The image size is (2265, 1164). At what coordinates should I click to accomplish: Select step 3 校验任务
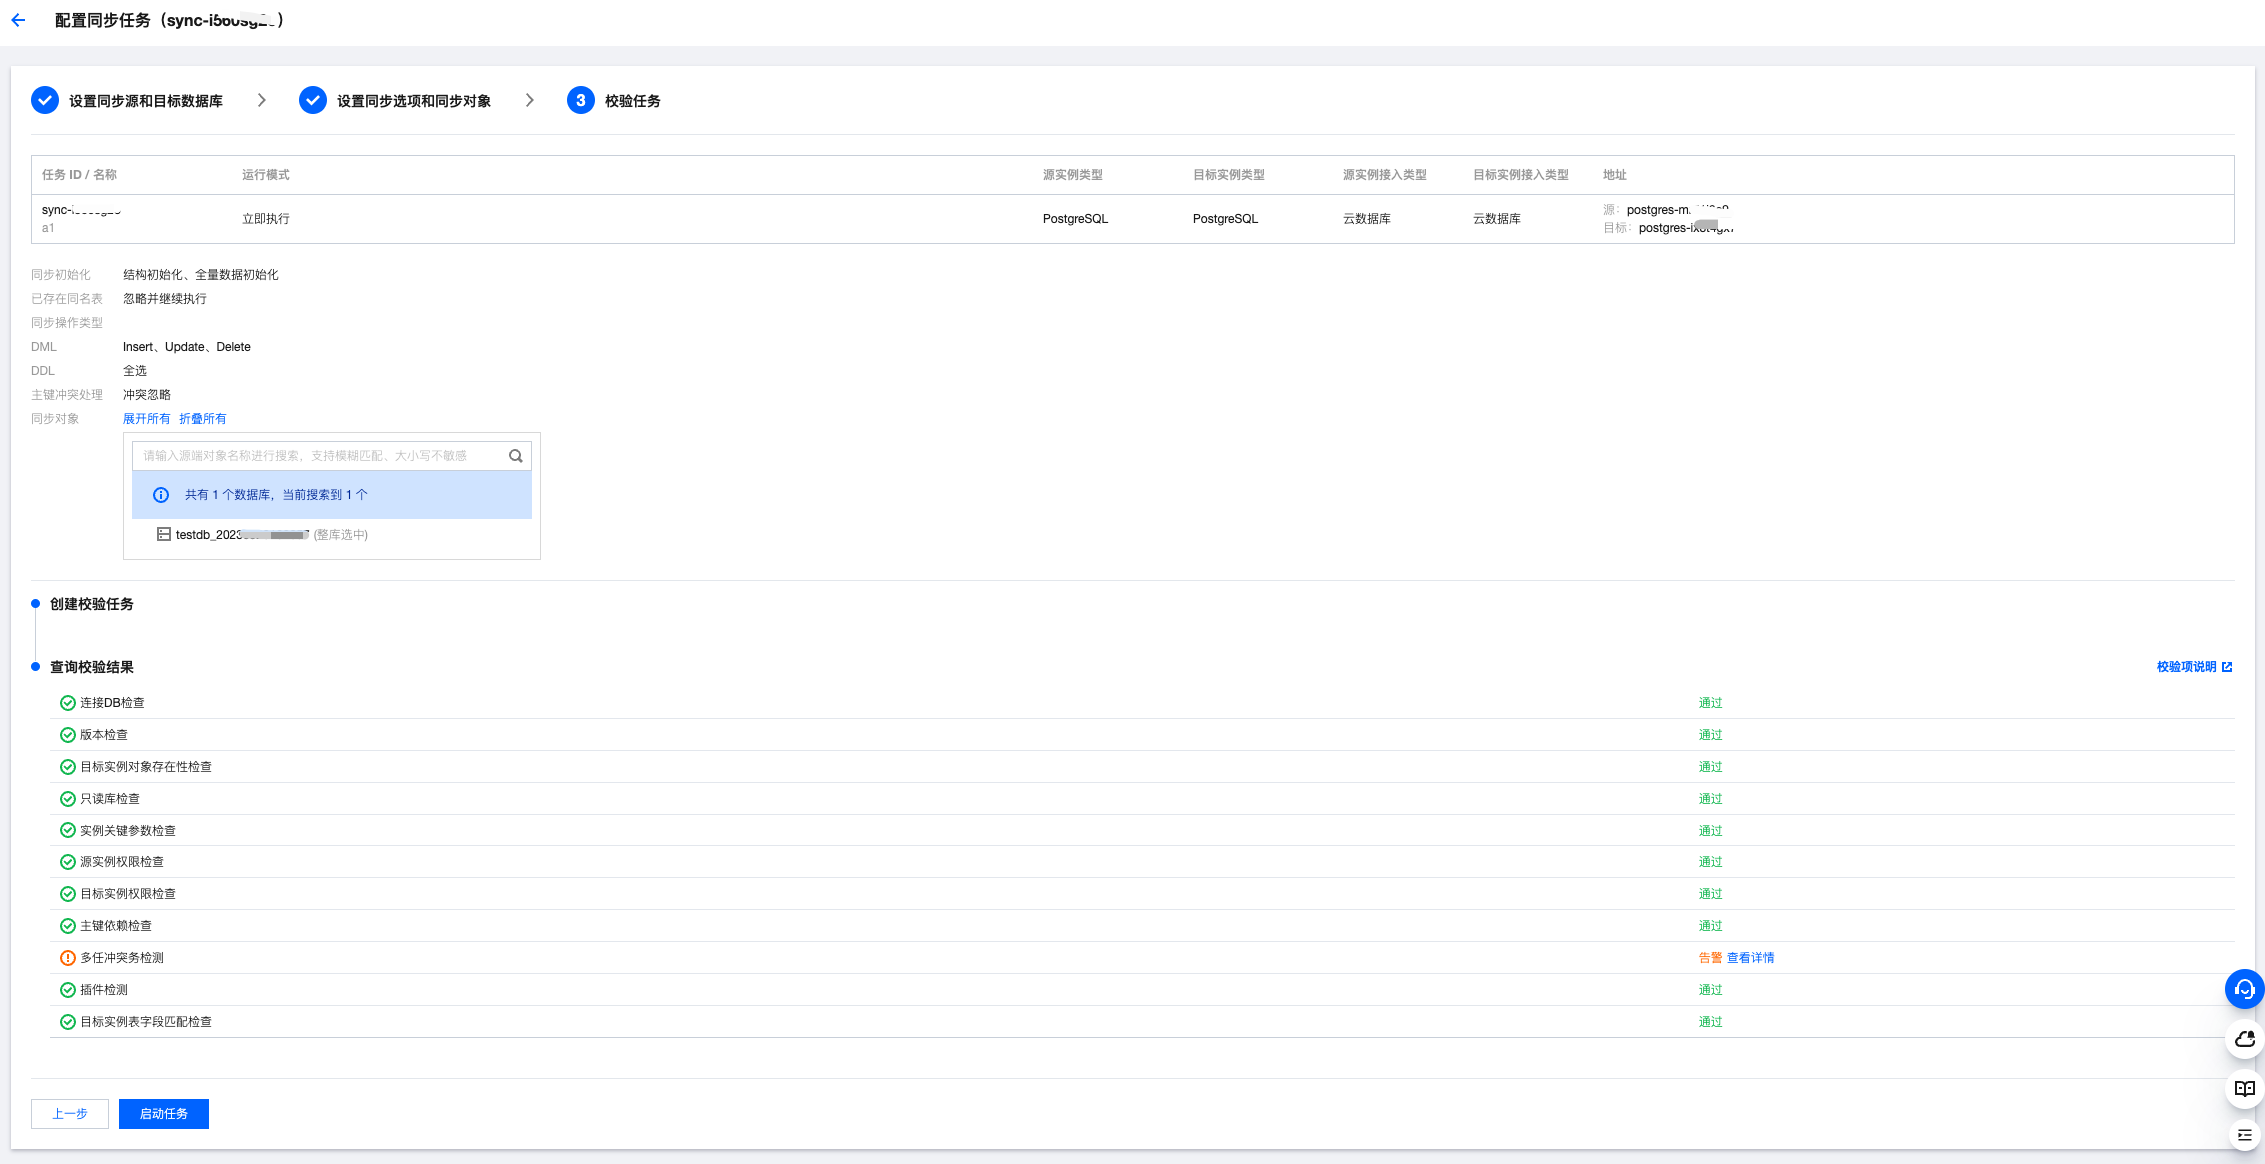click(631, 101)
